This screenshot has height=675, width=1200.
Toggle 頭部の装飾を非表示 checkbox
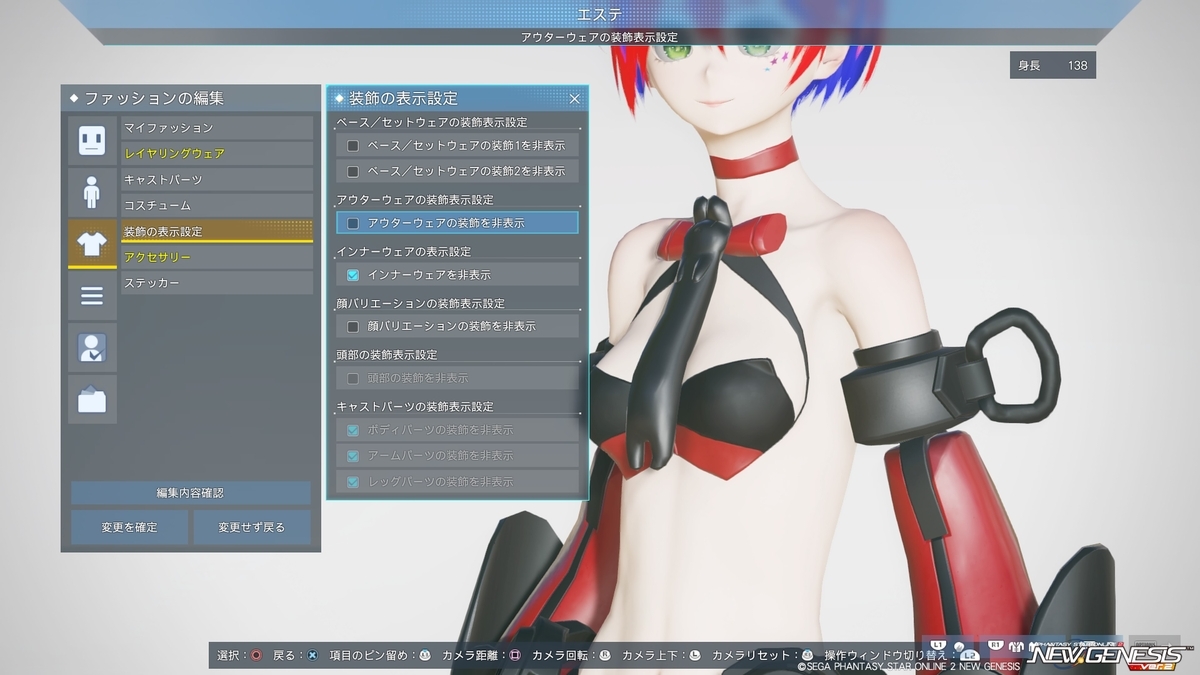352,378
